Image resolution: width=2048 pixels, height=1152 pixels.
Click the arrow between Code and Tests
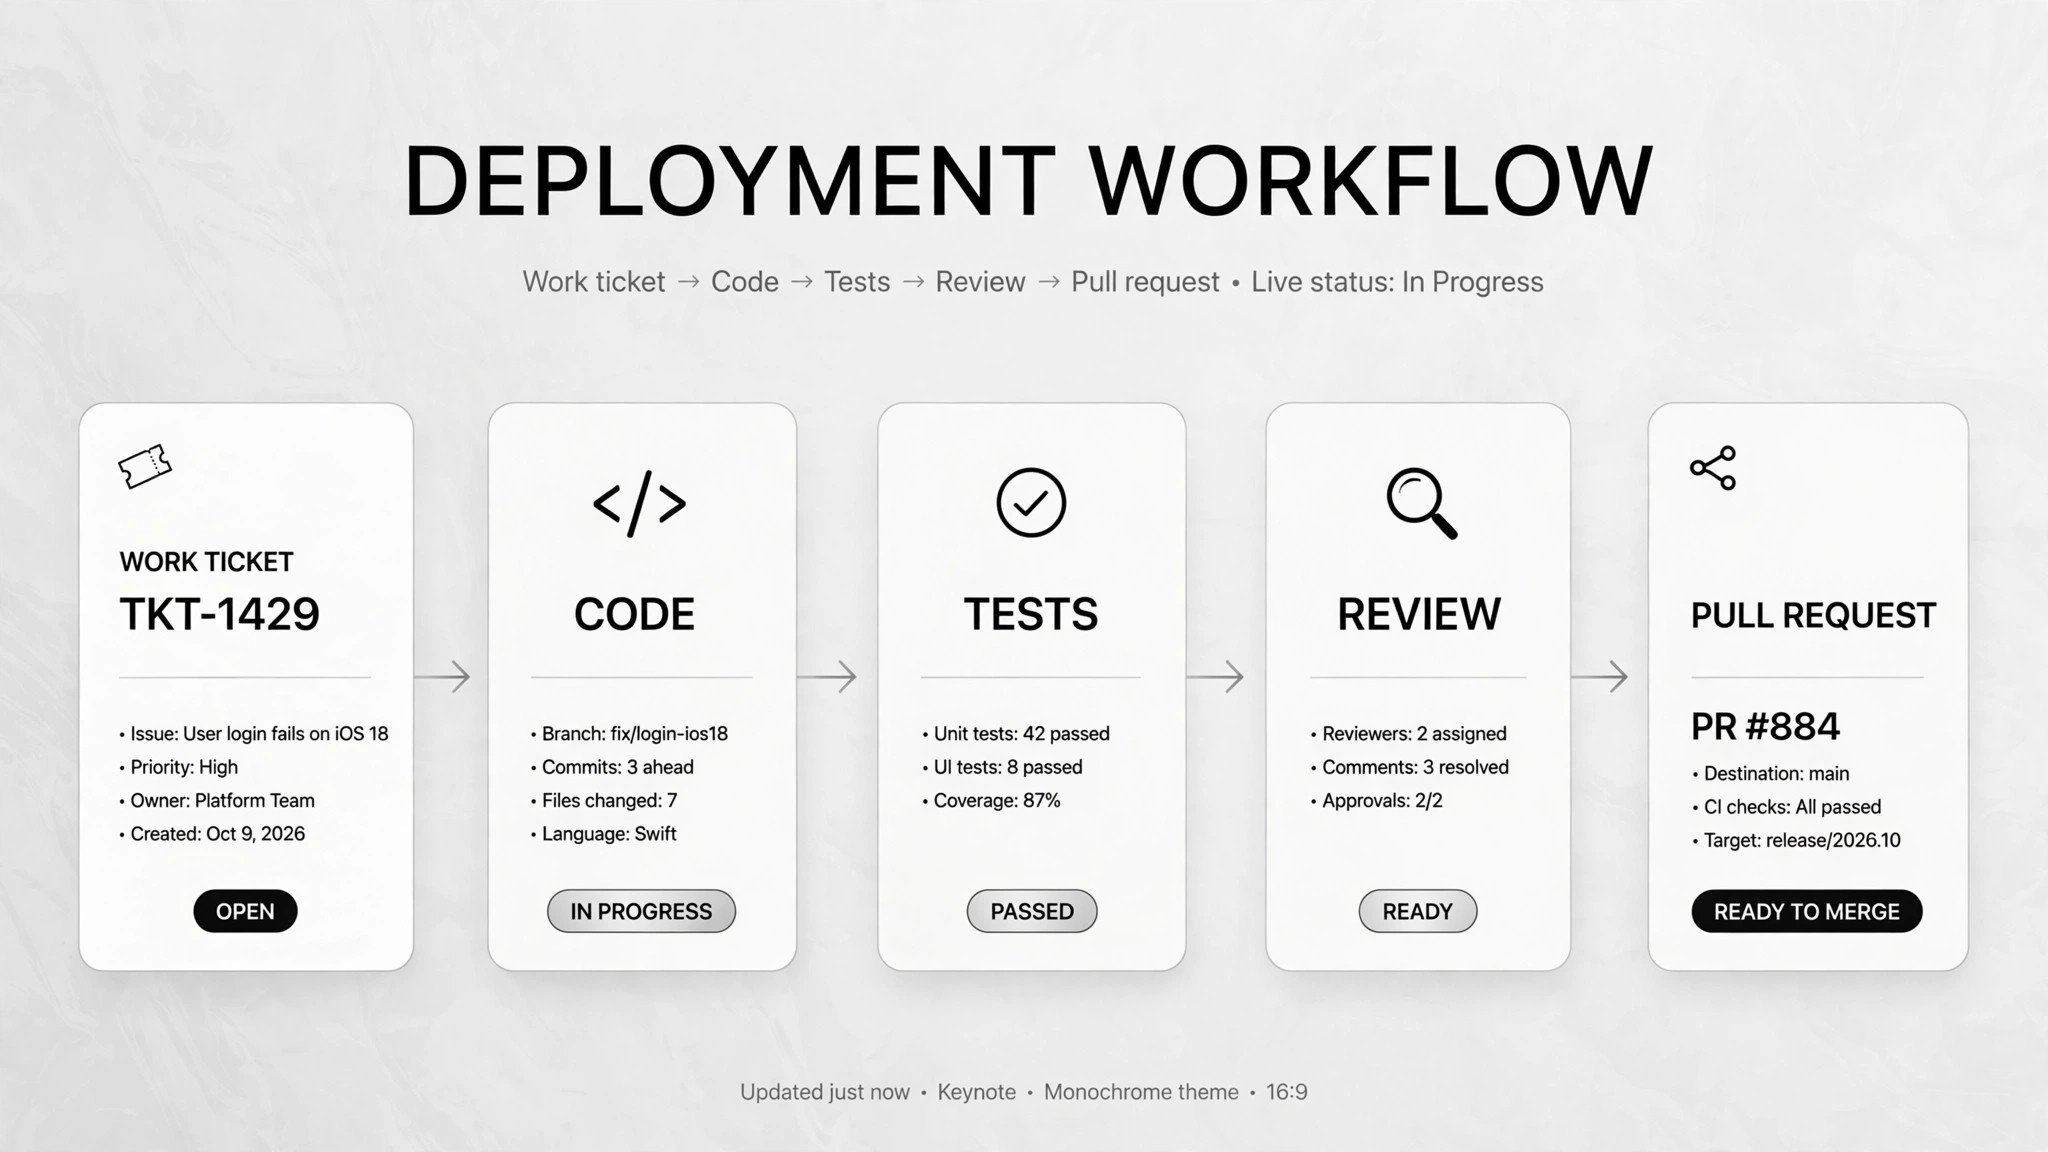click(827, 677)
